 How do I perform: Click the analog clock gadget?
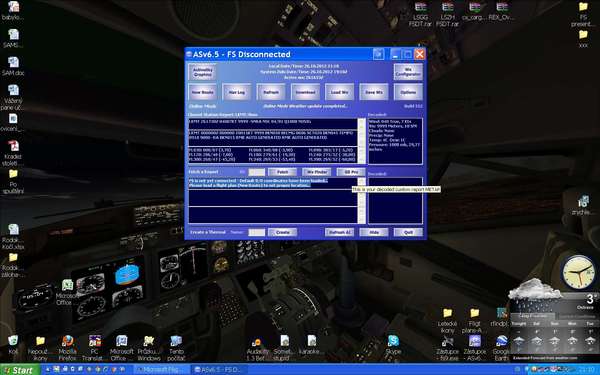click(x=579, y=273)
